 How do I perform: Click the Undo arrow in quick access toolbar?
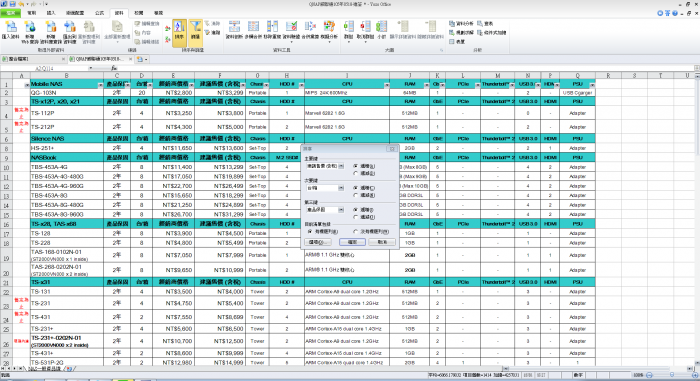(x=21, y=4)
